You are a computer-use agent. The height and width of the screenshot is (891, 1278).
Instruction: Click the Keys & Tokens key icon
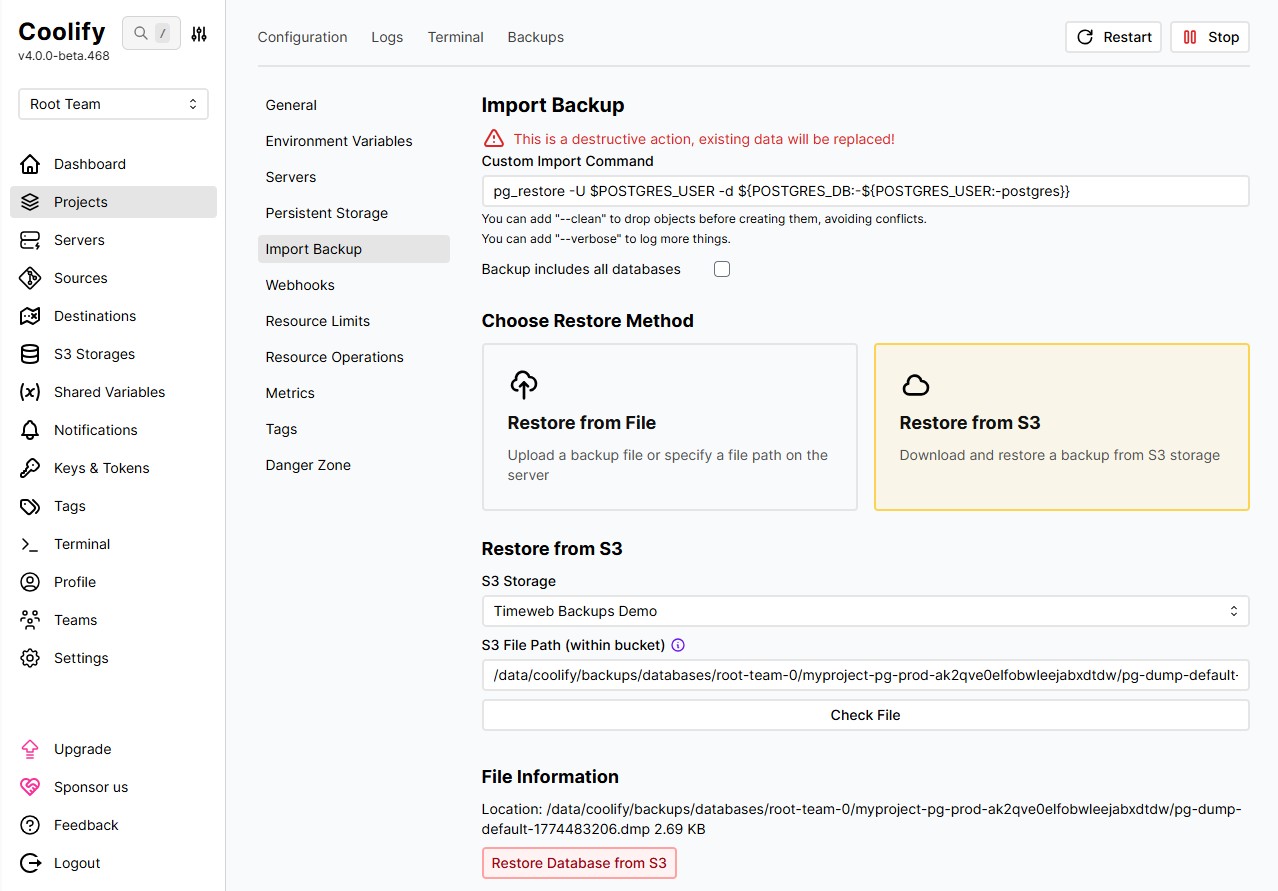point(30,468)
